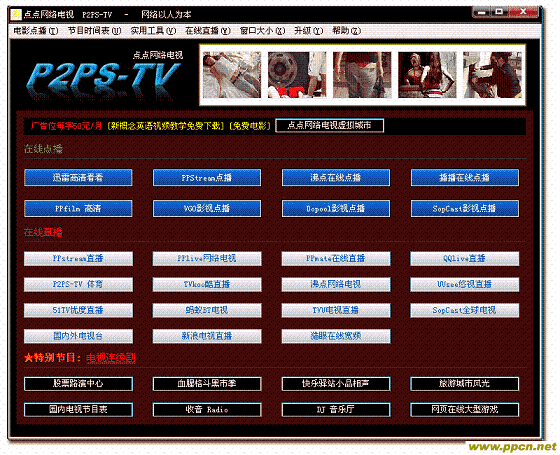Open the first banner thumbnail of a woman lying down
The image size is (560, 455).
(232, 75)
